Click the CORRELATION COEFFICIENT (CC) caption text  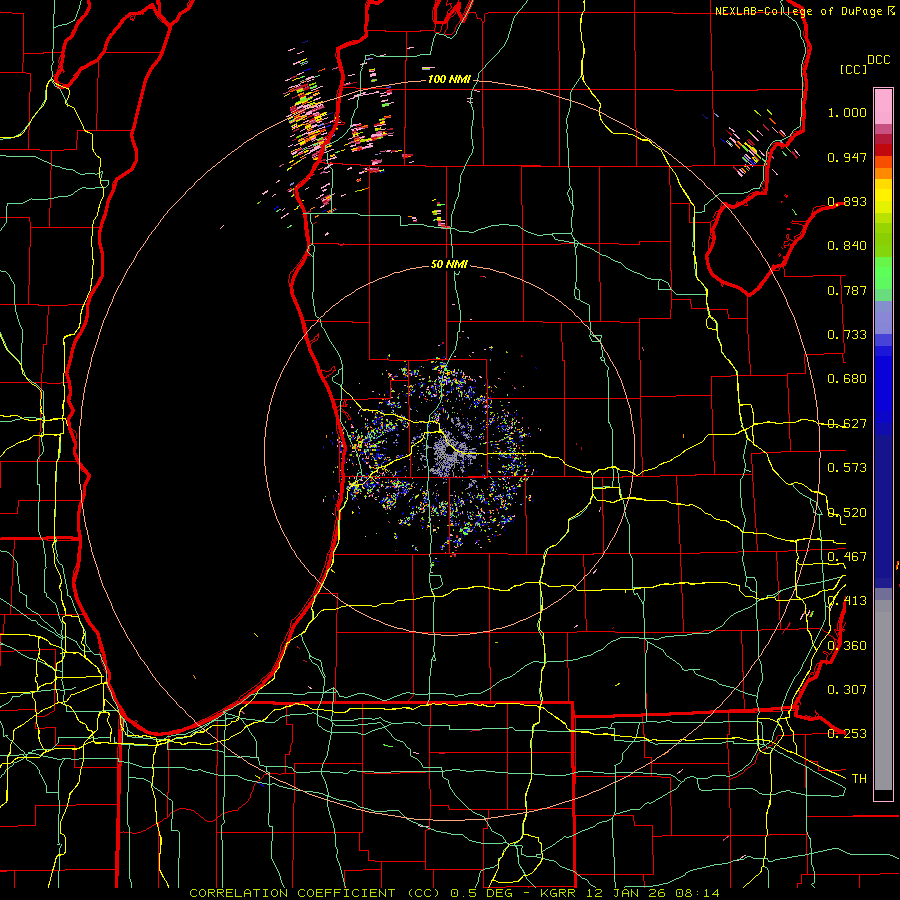(315, 893)
